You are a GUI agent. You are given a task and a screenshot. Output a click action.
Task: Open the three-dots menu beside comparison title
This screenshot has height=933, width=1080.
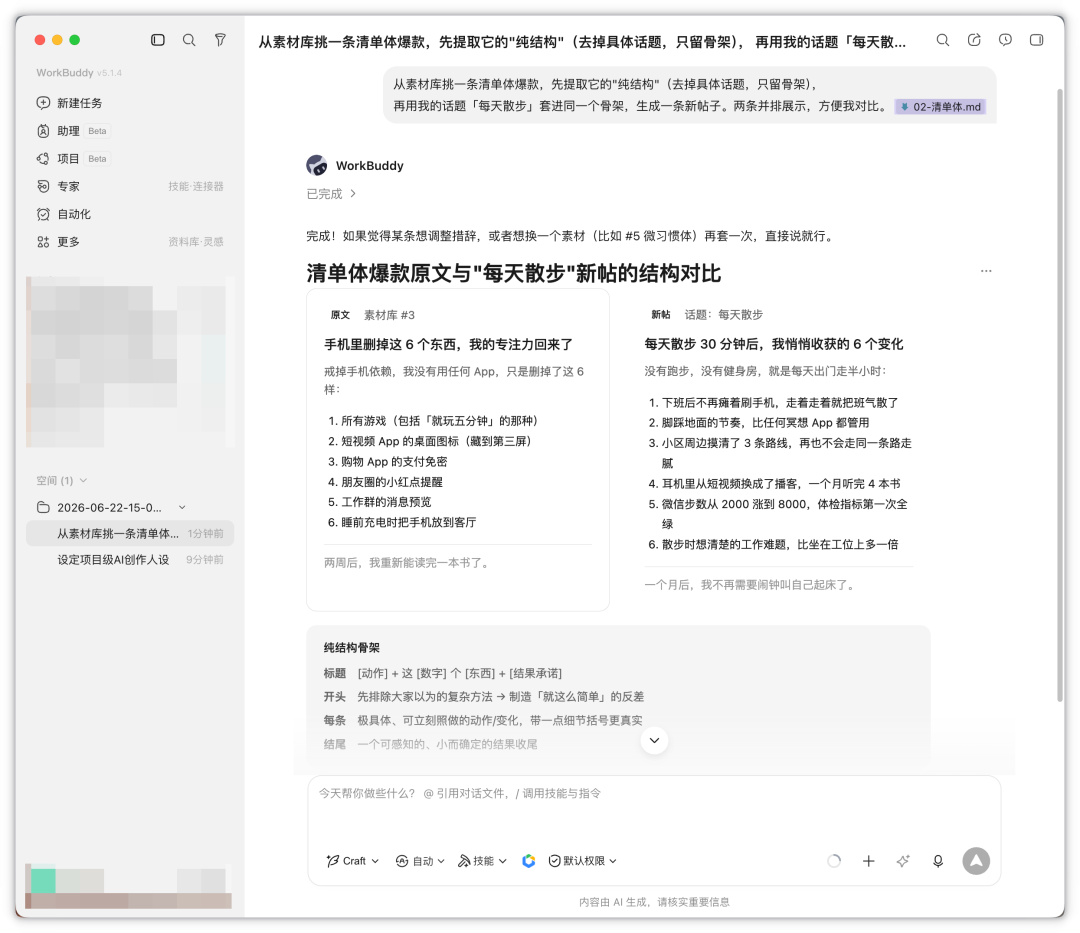pos(986,271)
